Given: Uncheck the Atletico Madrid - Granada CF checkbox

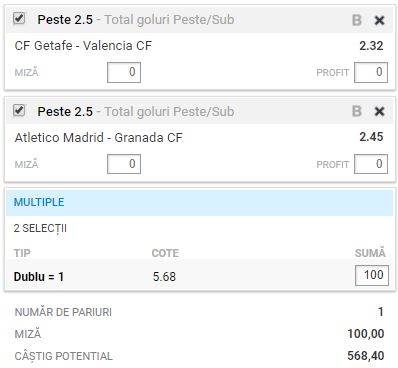Looking at the screenshot, I should point(19,110).
